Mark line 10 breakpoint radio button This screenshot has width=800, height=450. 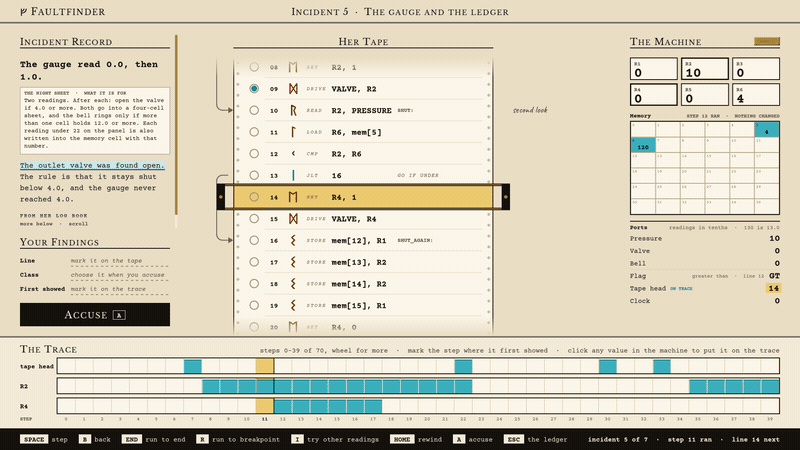coord(254,110)
